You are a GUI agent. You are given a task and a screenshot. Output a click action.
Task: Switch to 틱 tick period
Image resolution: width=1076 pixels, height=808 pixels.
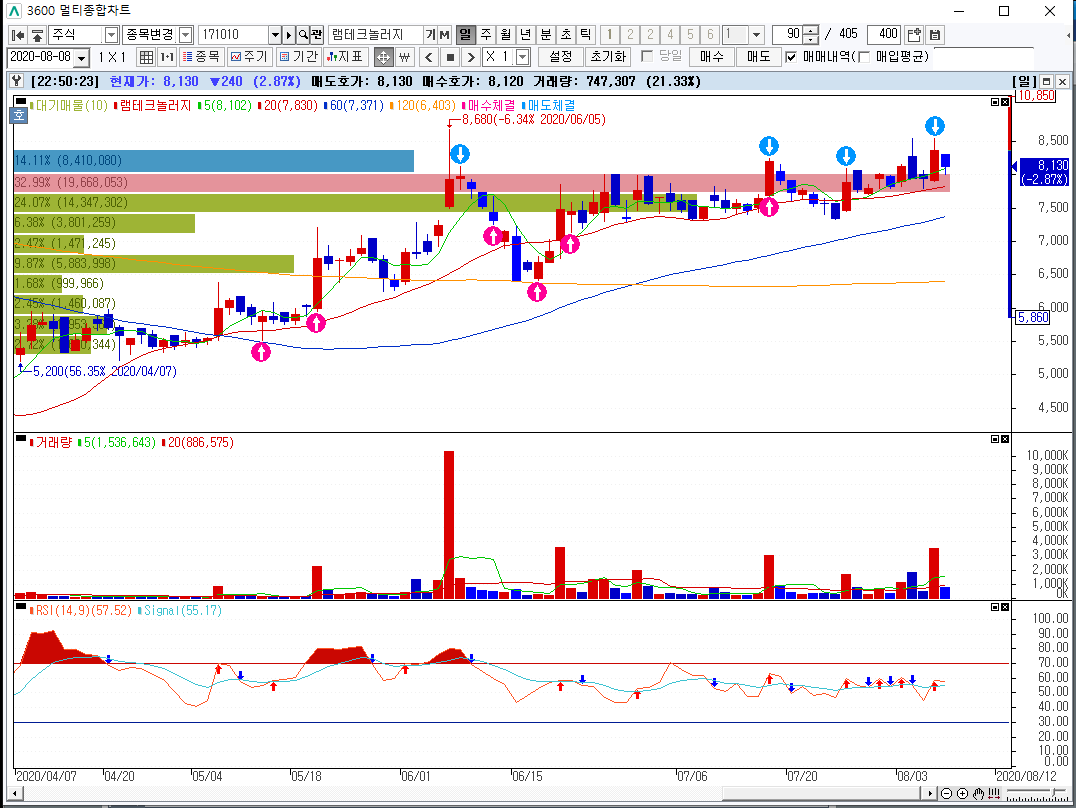click(585, 34)
